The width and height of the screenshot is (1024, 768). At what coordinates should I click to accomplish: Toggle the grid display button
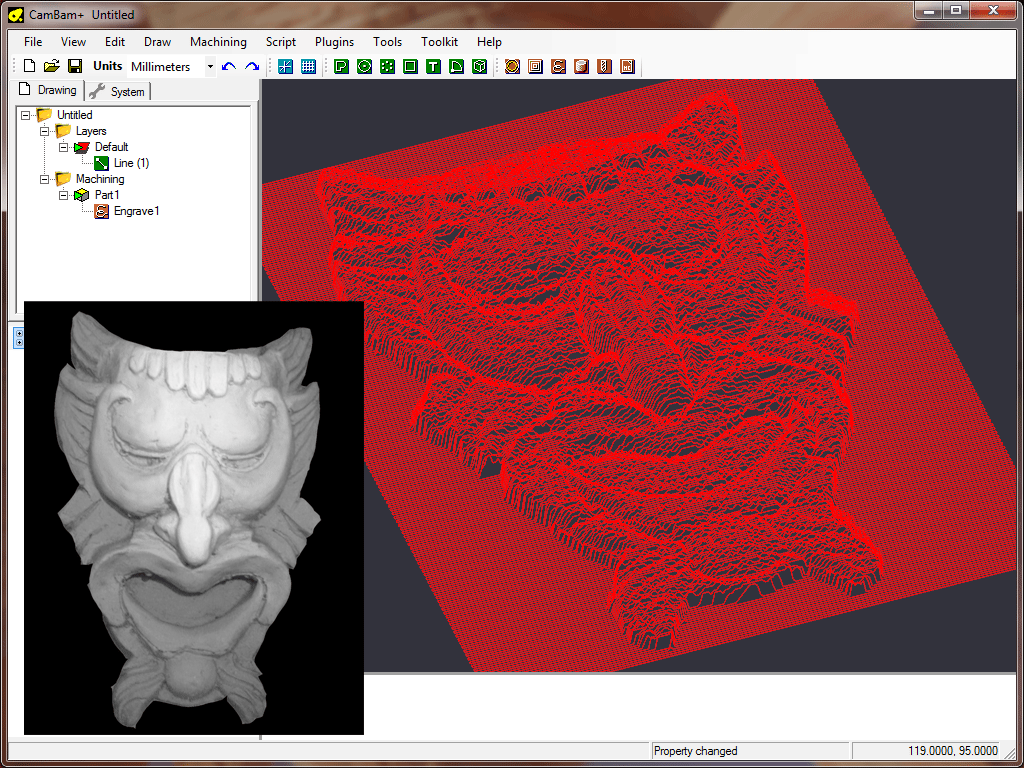pyautogui.click(x=308, y=66)
